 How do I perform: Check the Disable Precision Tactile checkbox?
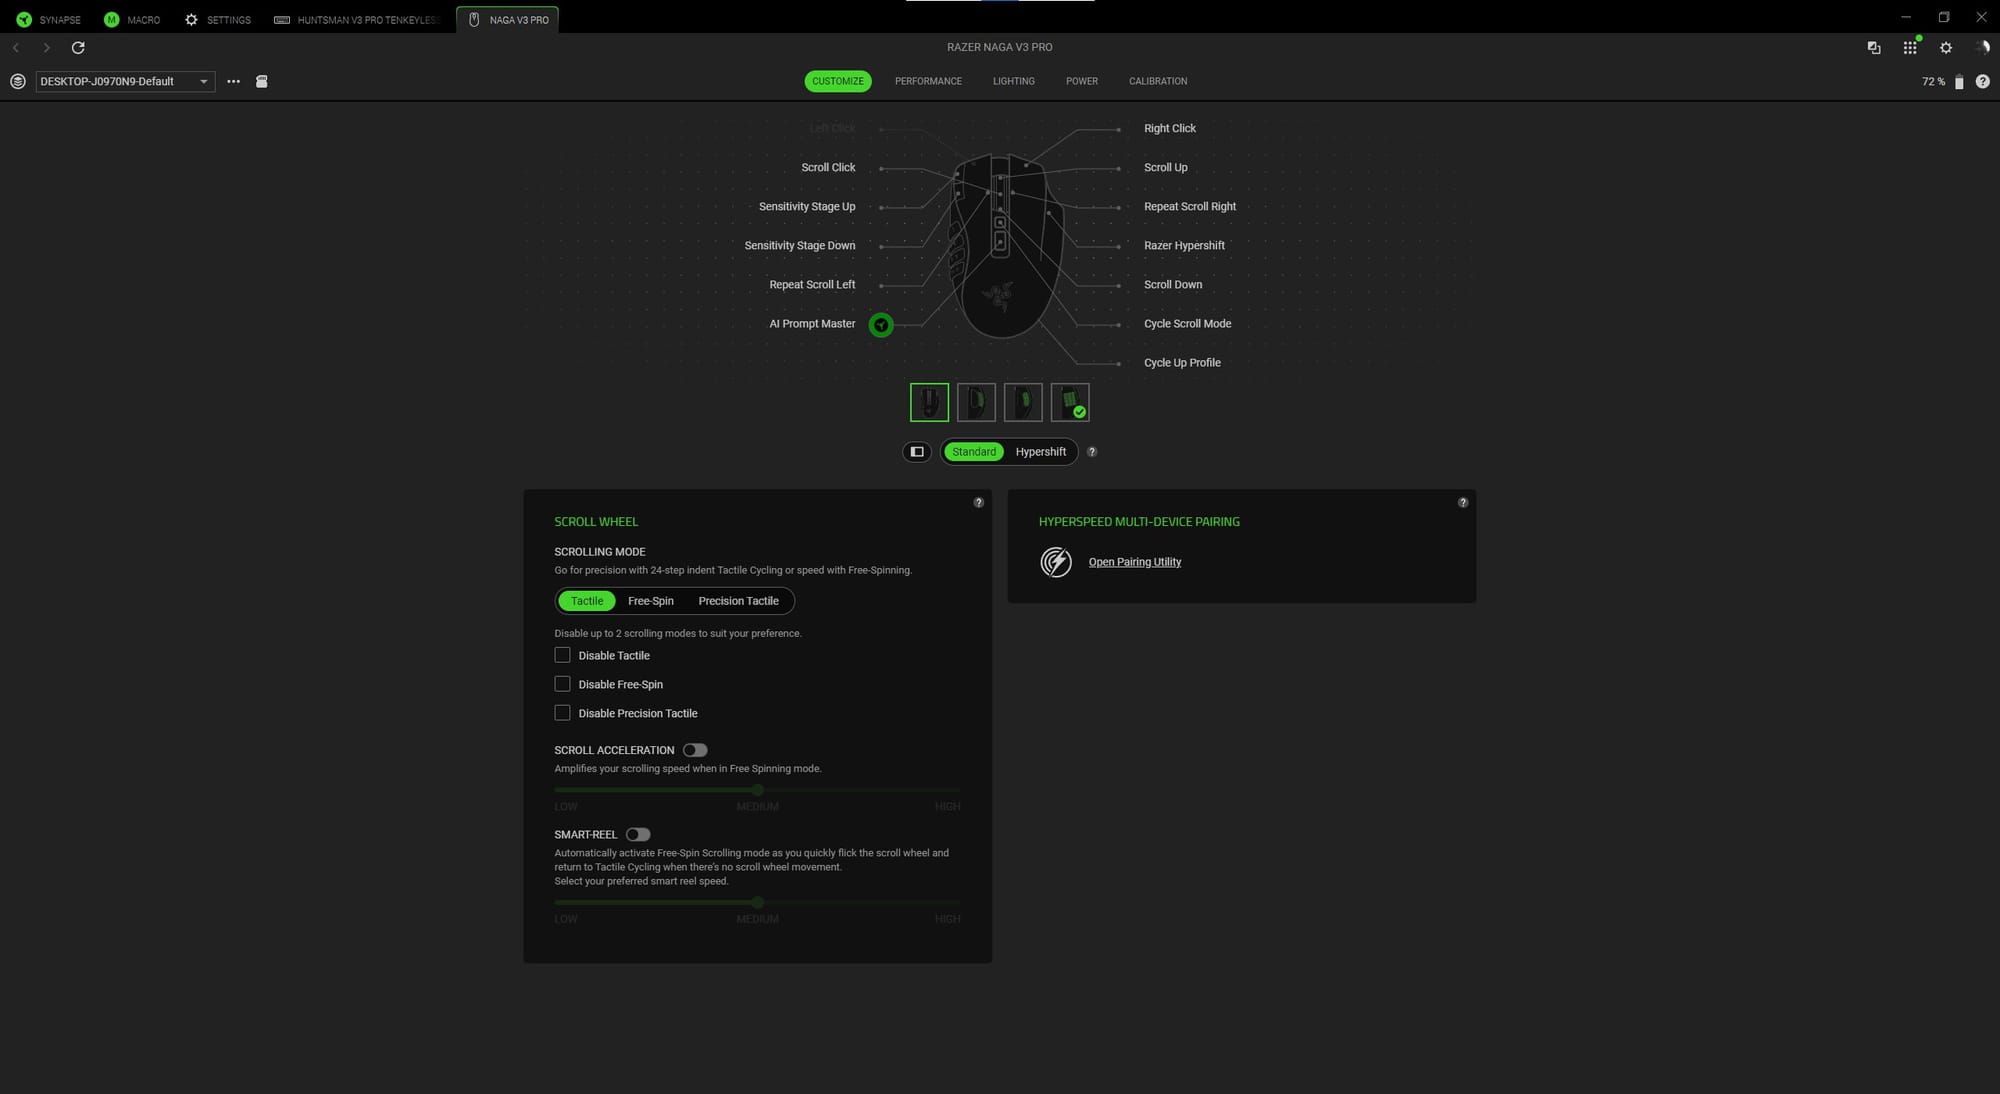point(563,714)
